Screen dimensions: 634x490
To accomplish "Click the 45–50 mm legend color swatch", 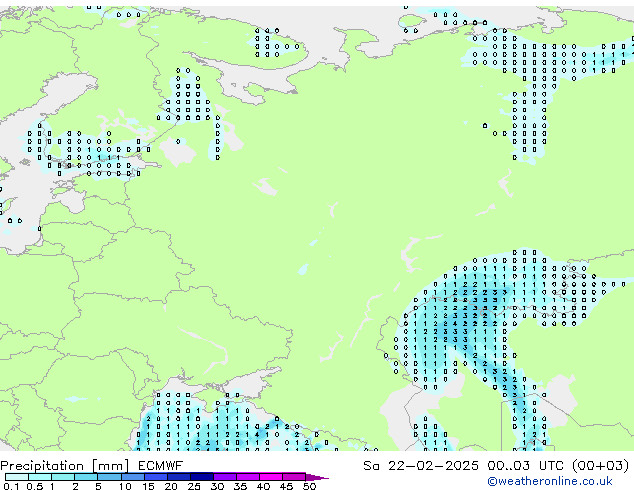I will pos(293,477).
